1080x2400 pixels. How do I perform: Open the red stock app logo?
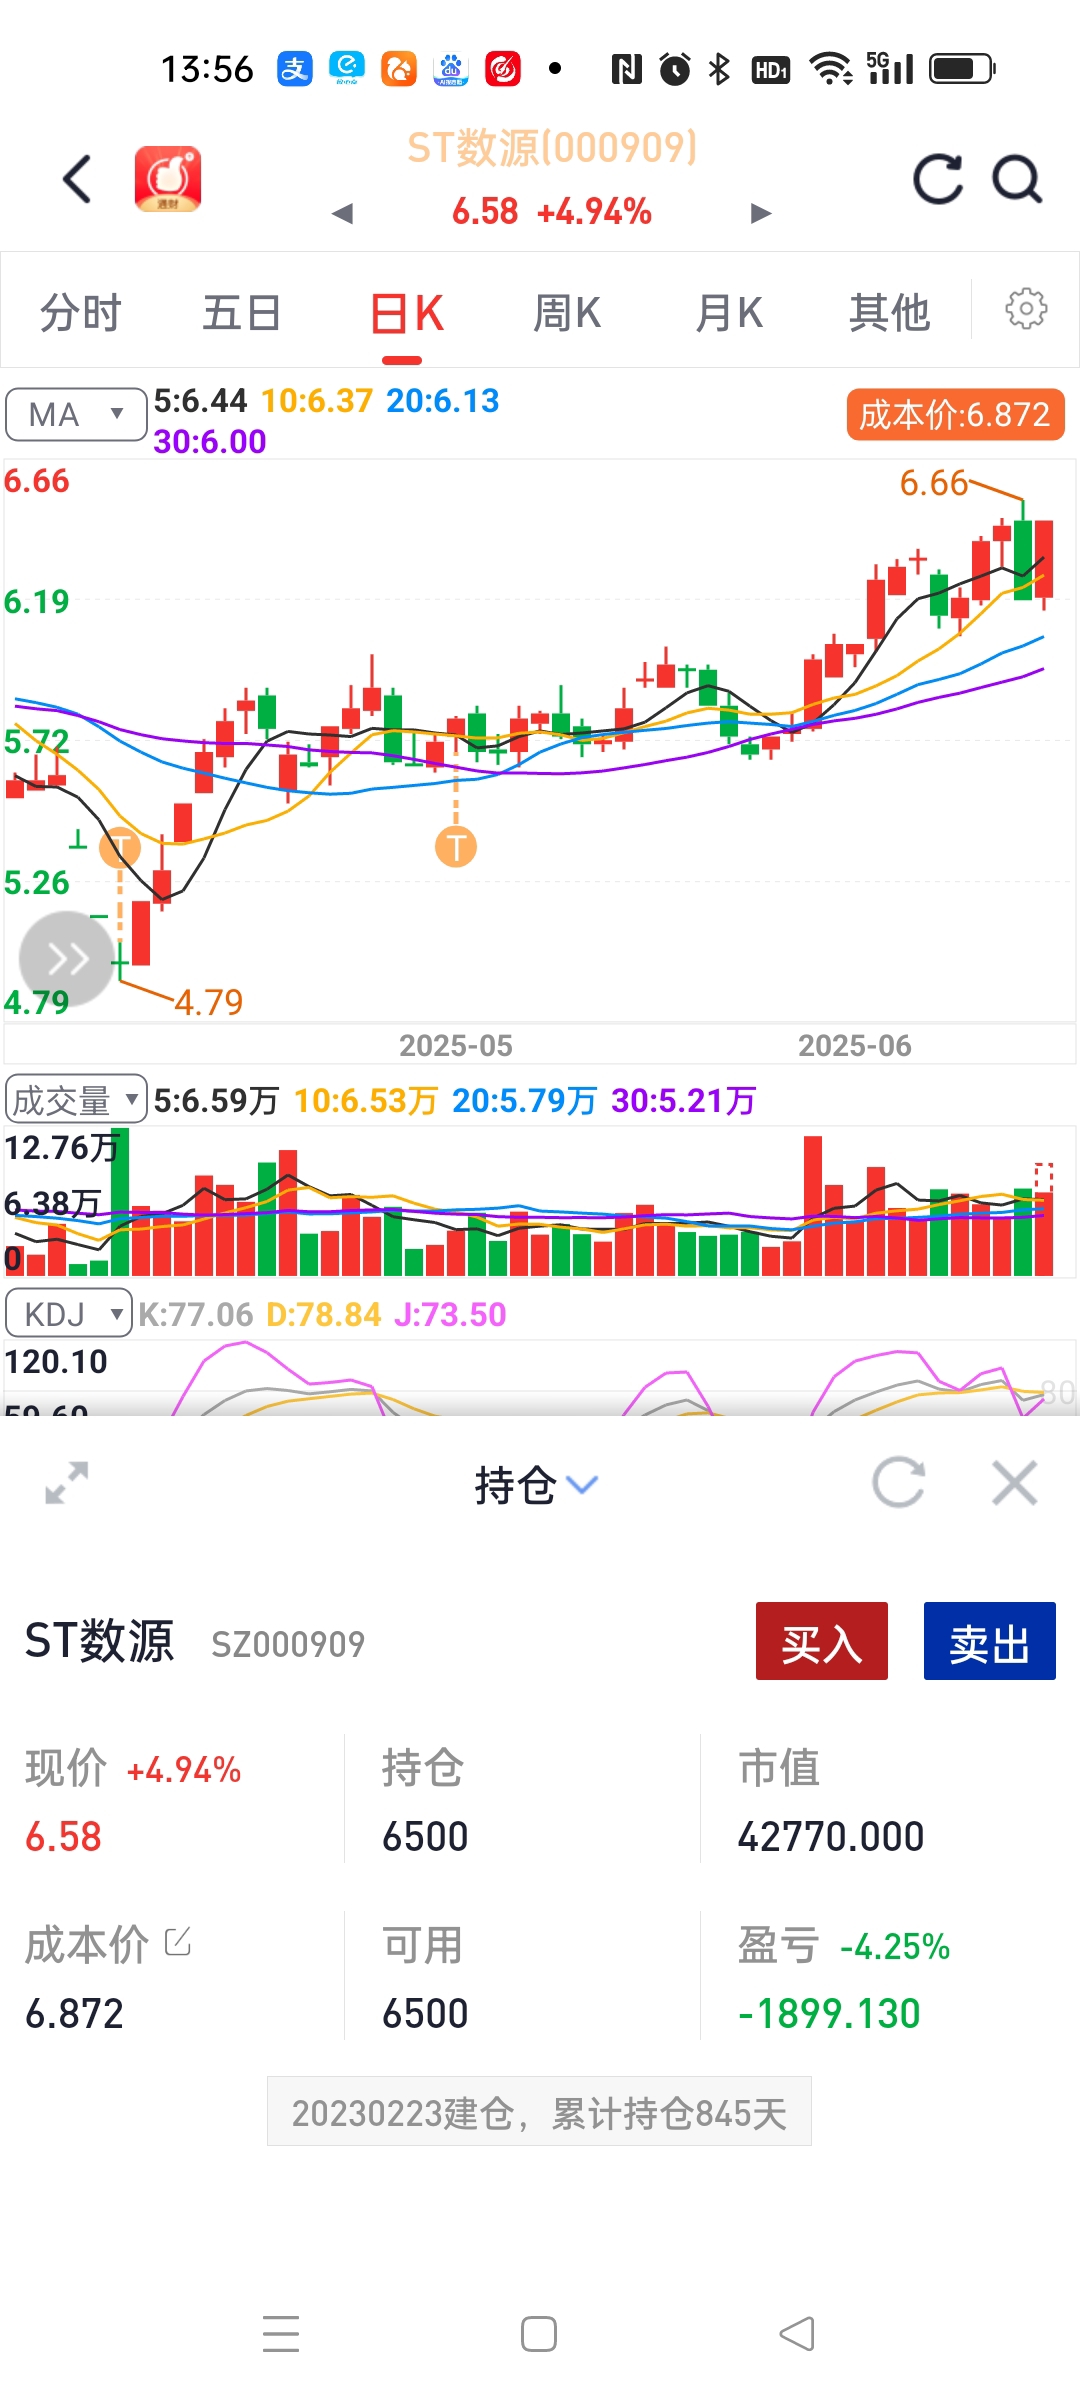(168, 179)
